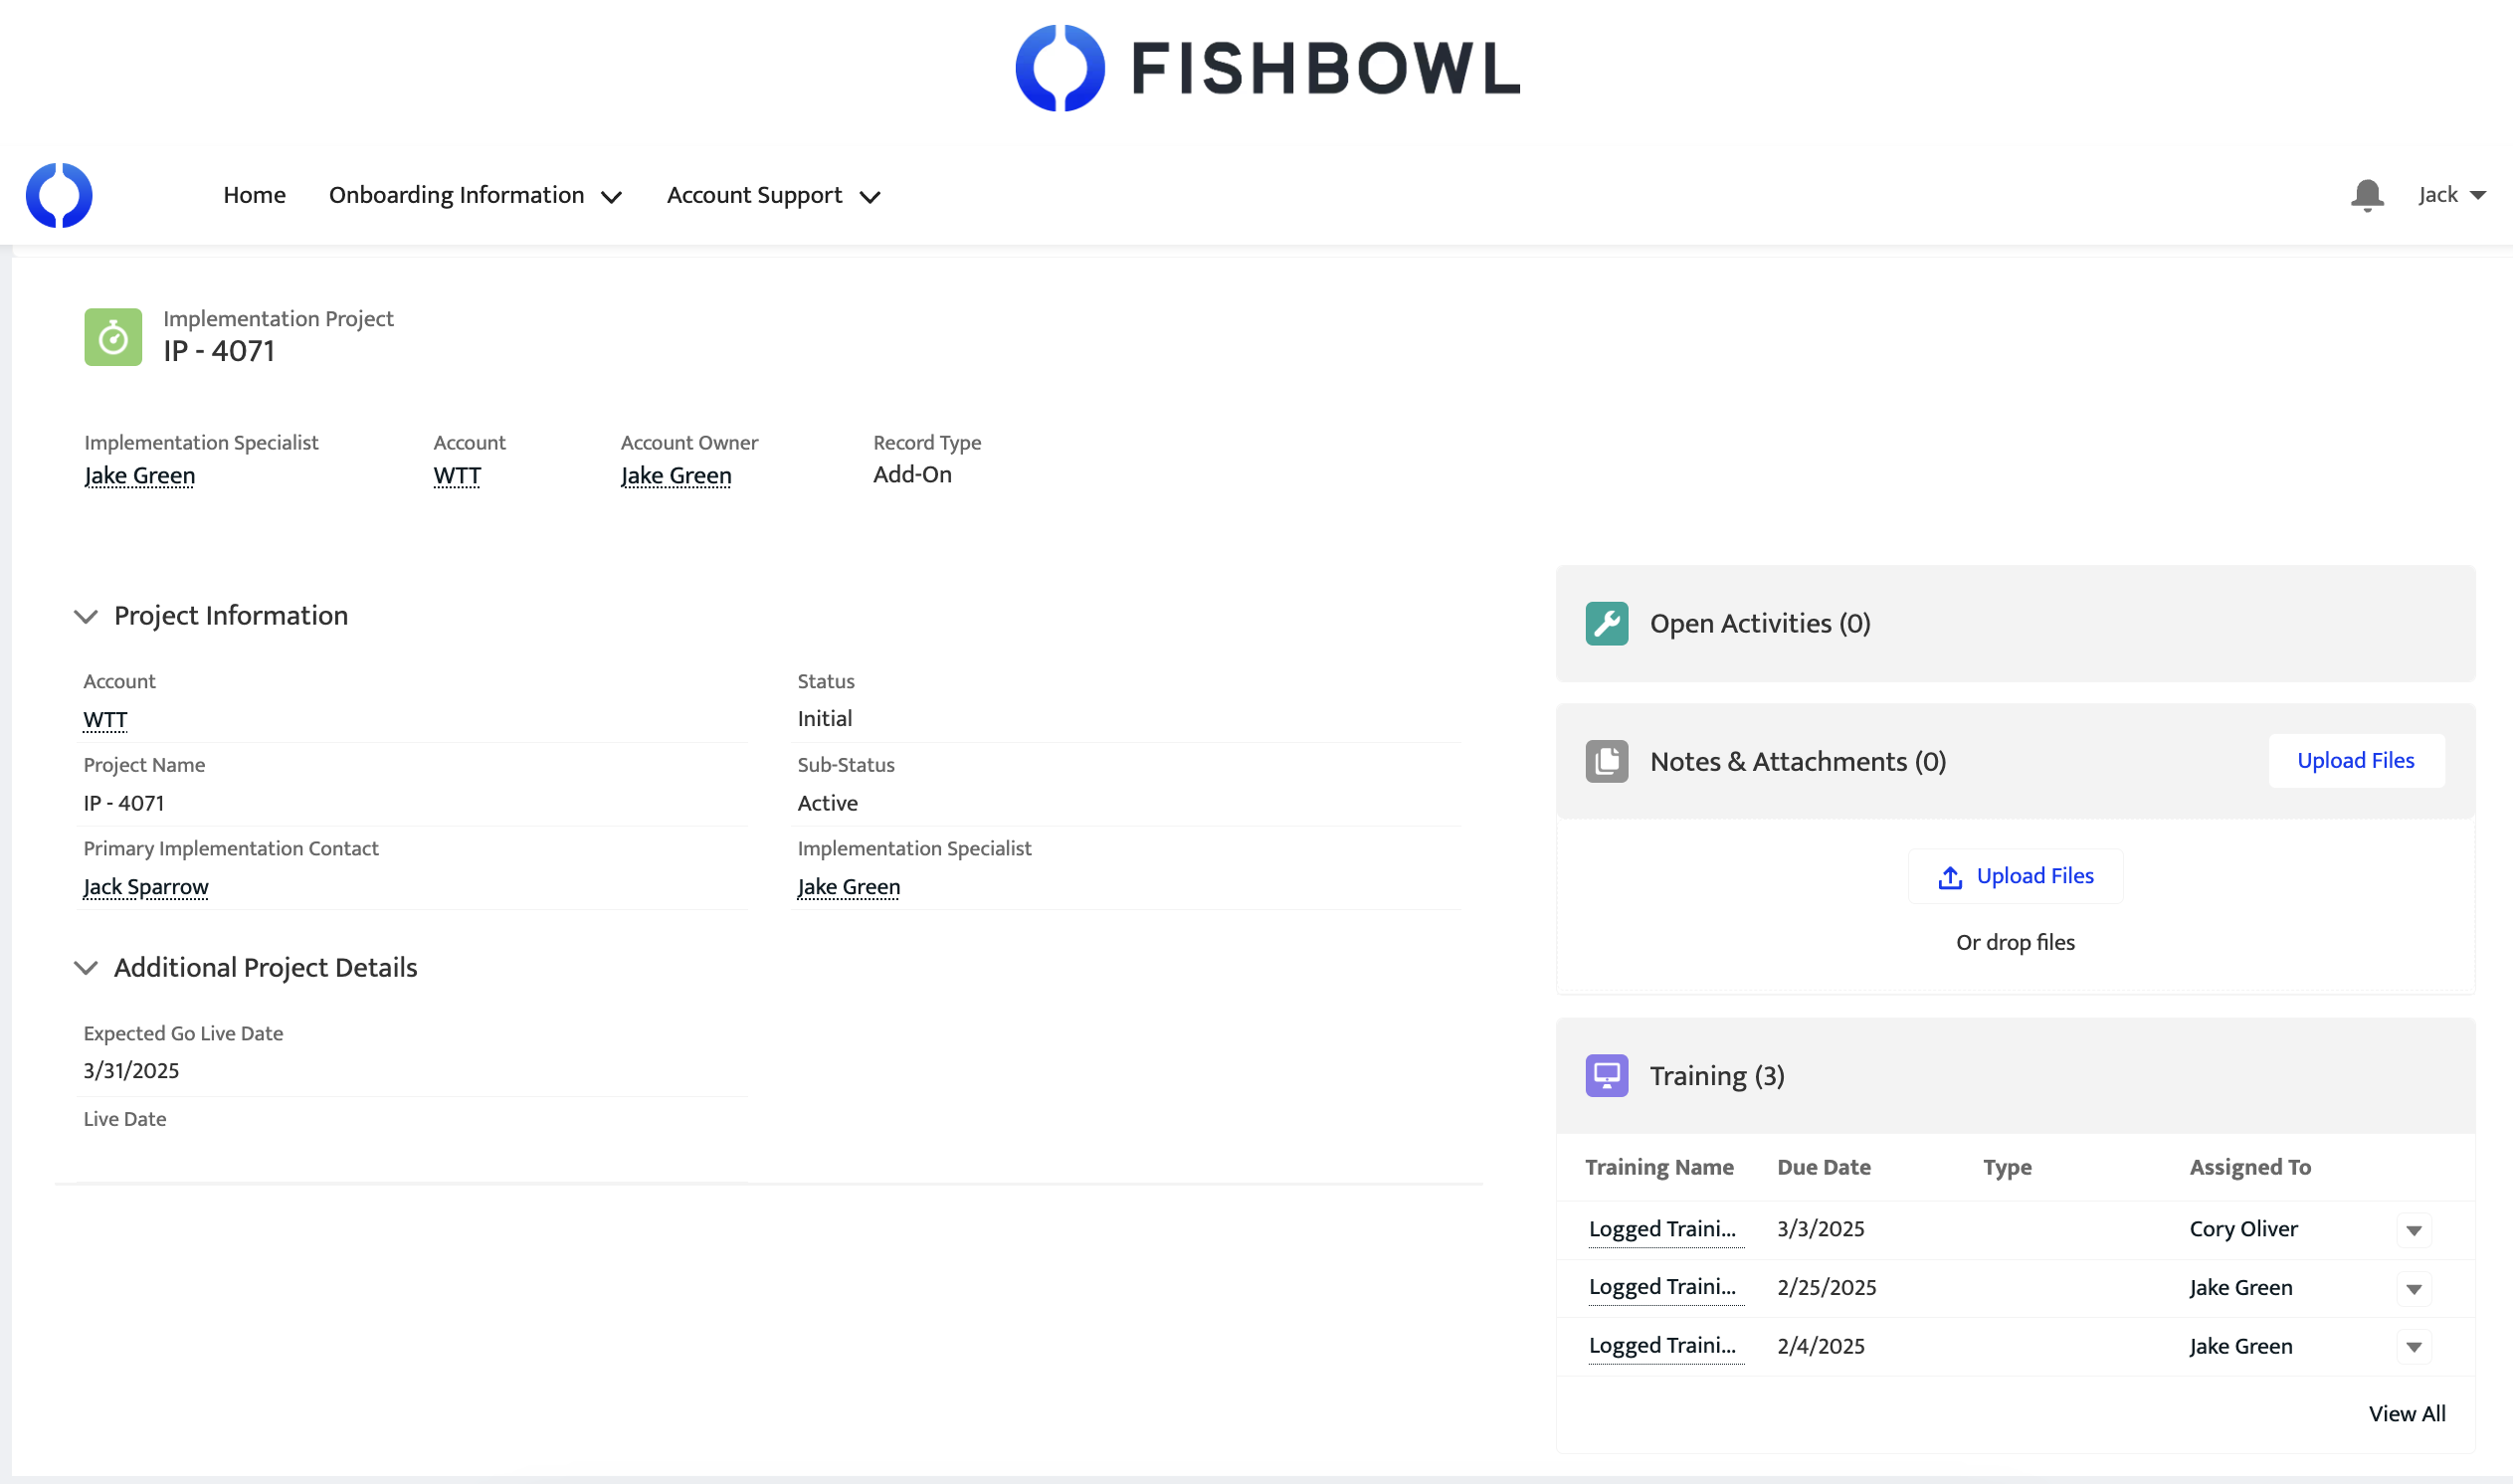Open the Jack Sparrow contact link
The image size is (2513, 1484).
point(145,886)
